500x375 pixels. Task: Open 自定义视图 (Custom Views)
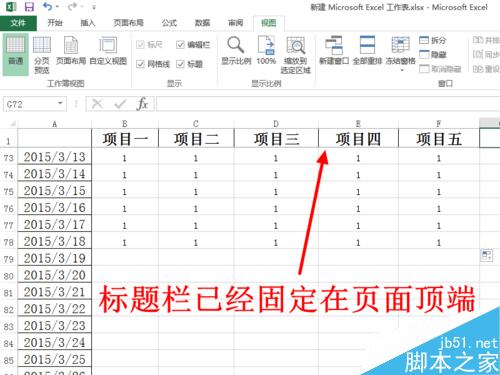(x=108, y=51)
